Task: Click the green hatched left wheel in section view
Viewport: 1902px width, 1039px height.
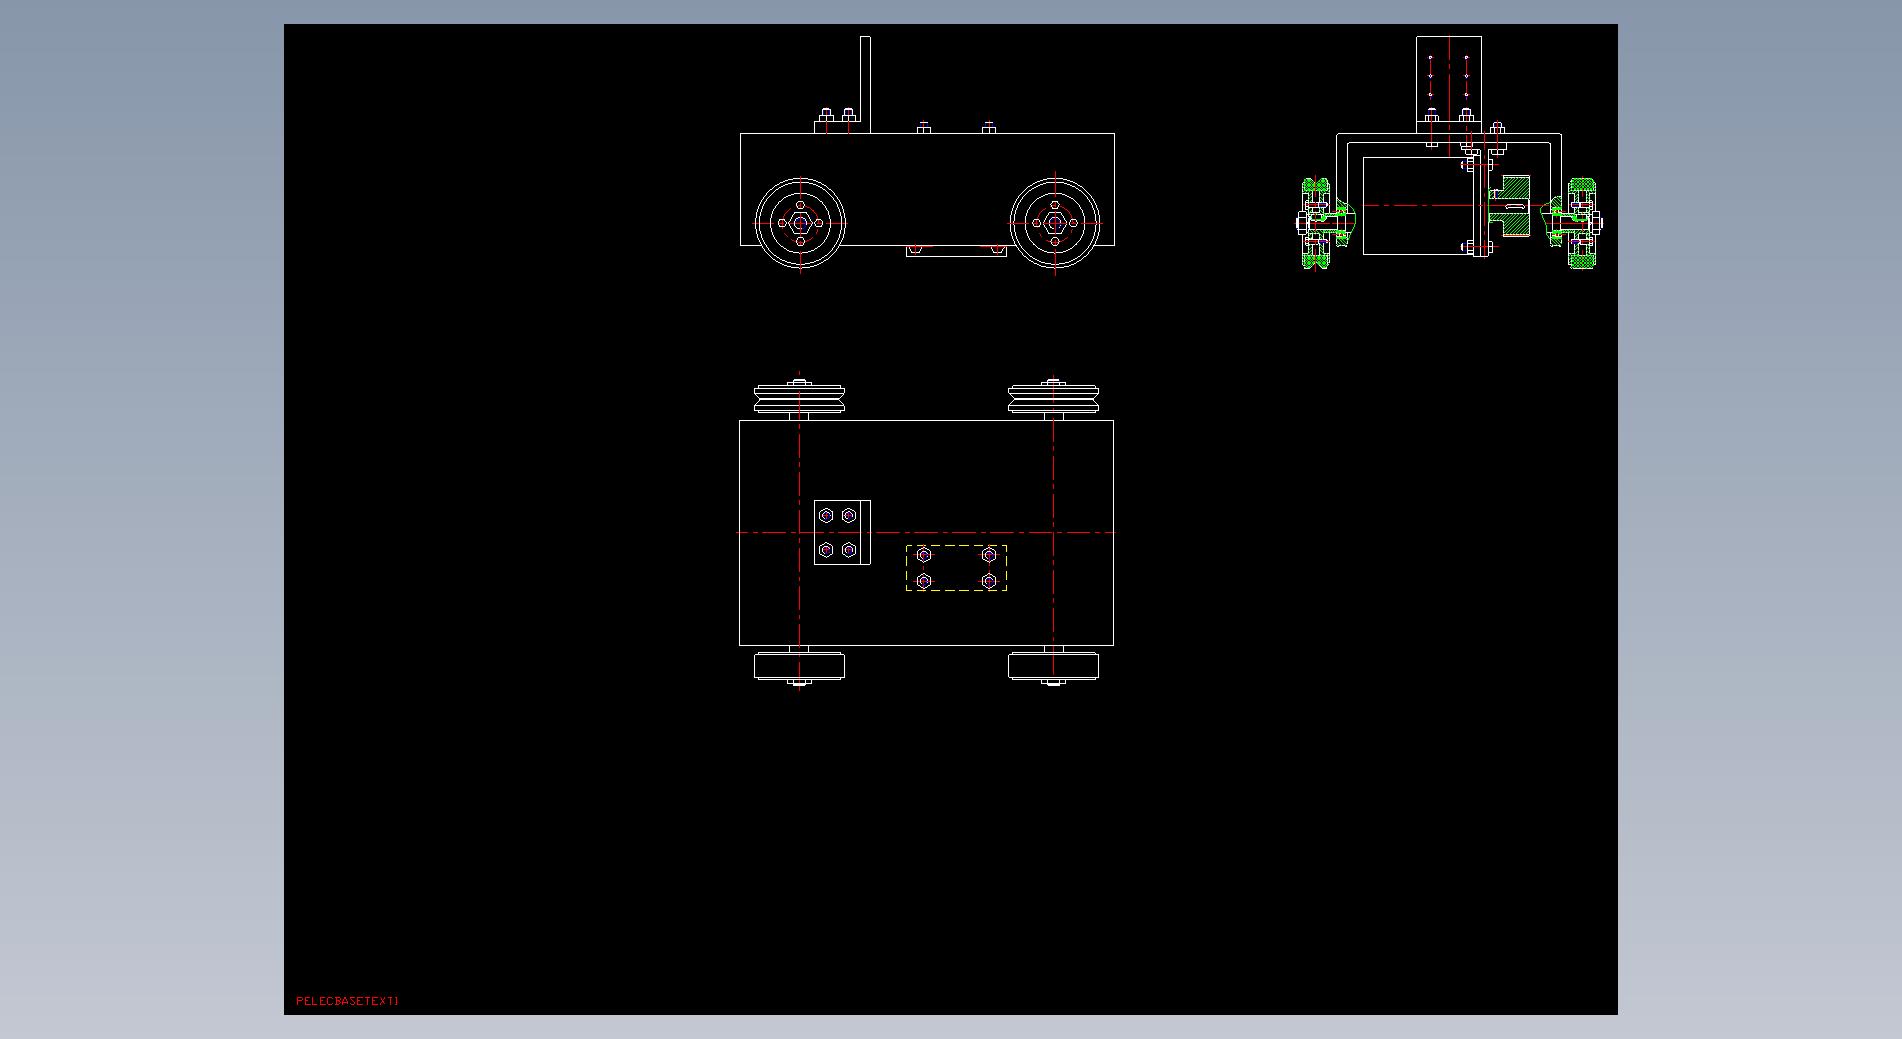Action: pos(1316,223)
